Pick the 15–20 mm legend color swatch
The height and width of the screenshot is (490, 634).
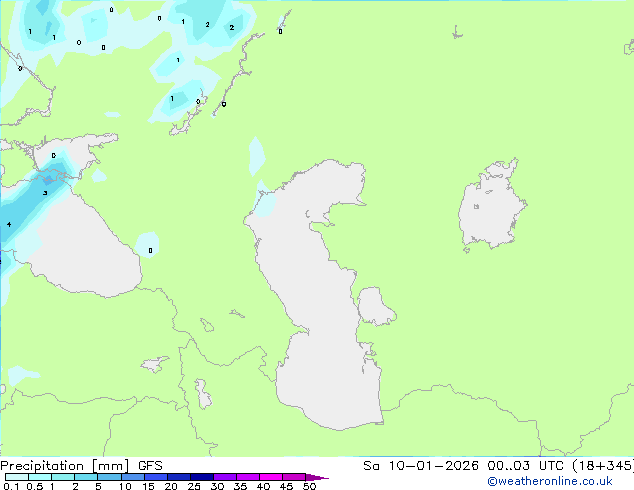pos(156,477)
